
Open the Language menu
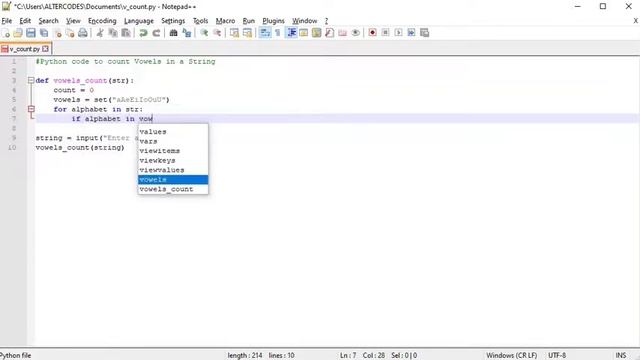(139, 21)
